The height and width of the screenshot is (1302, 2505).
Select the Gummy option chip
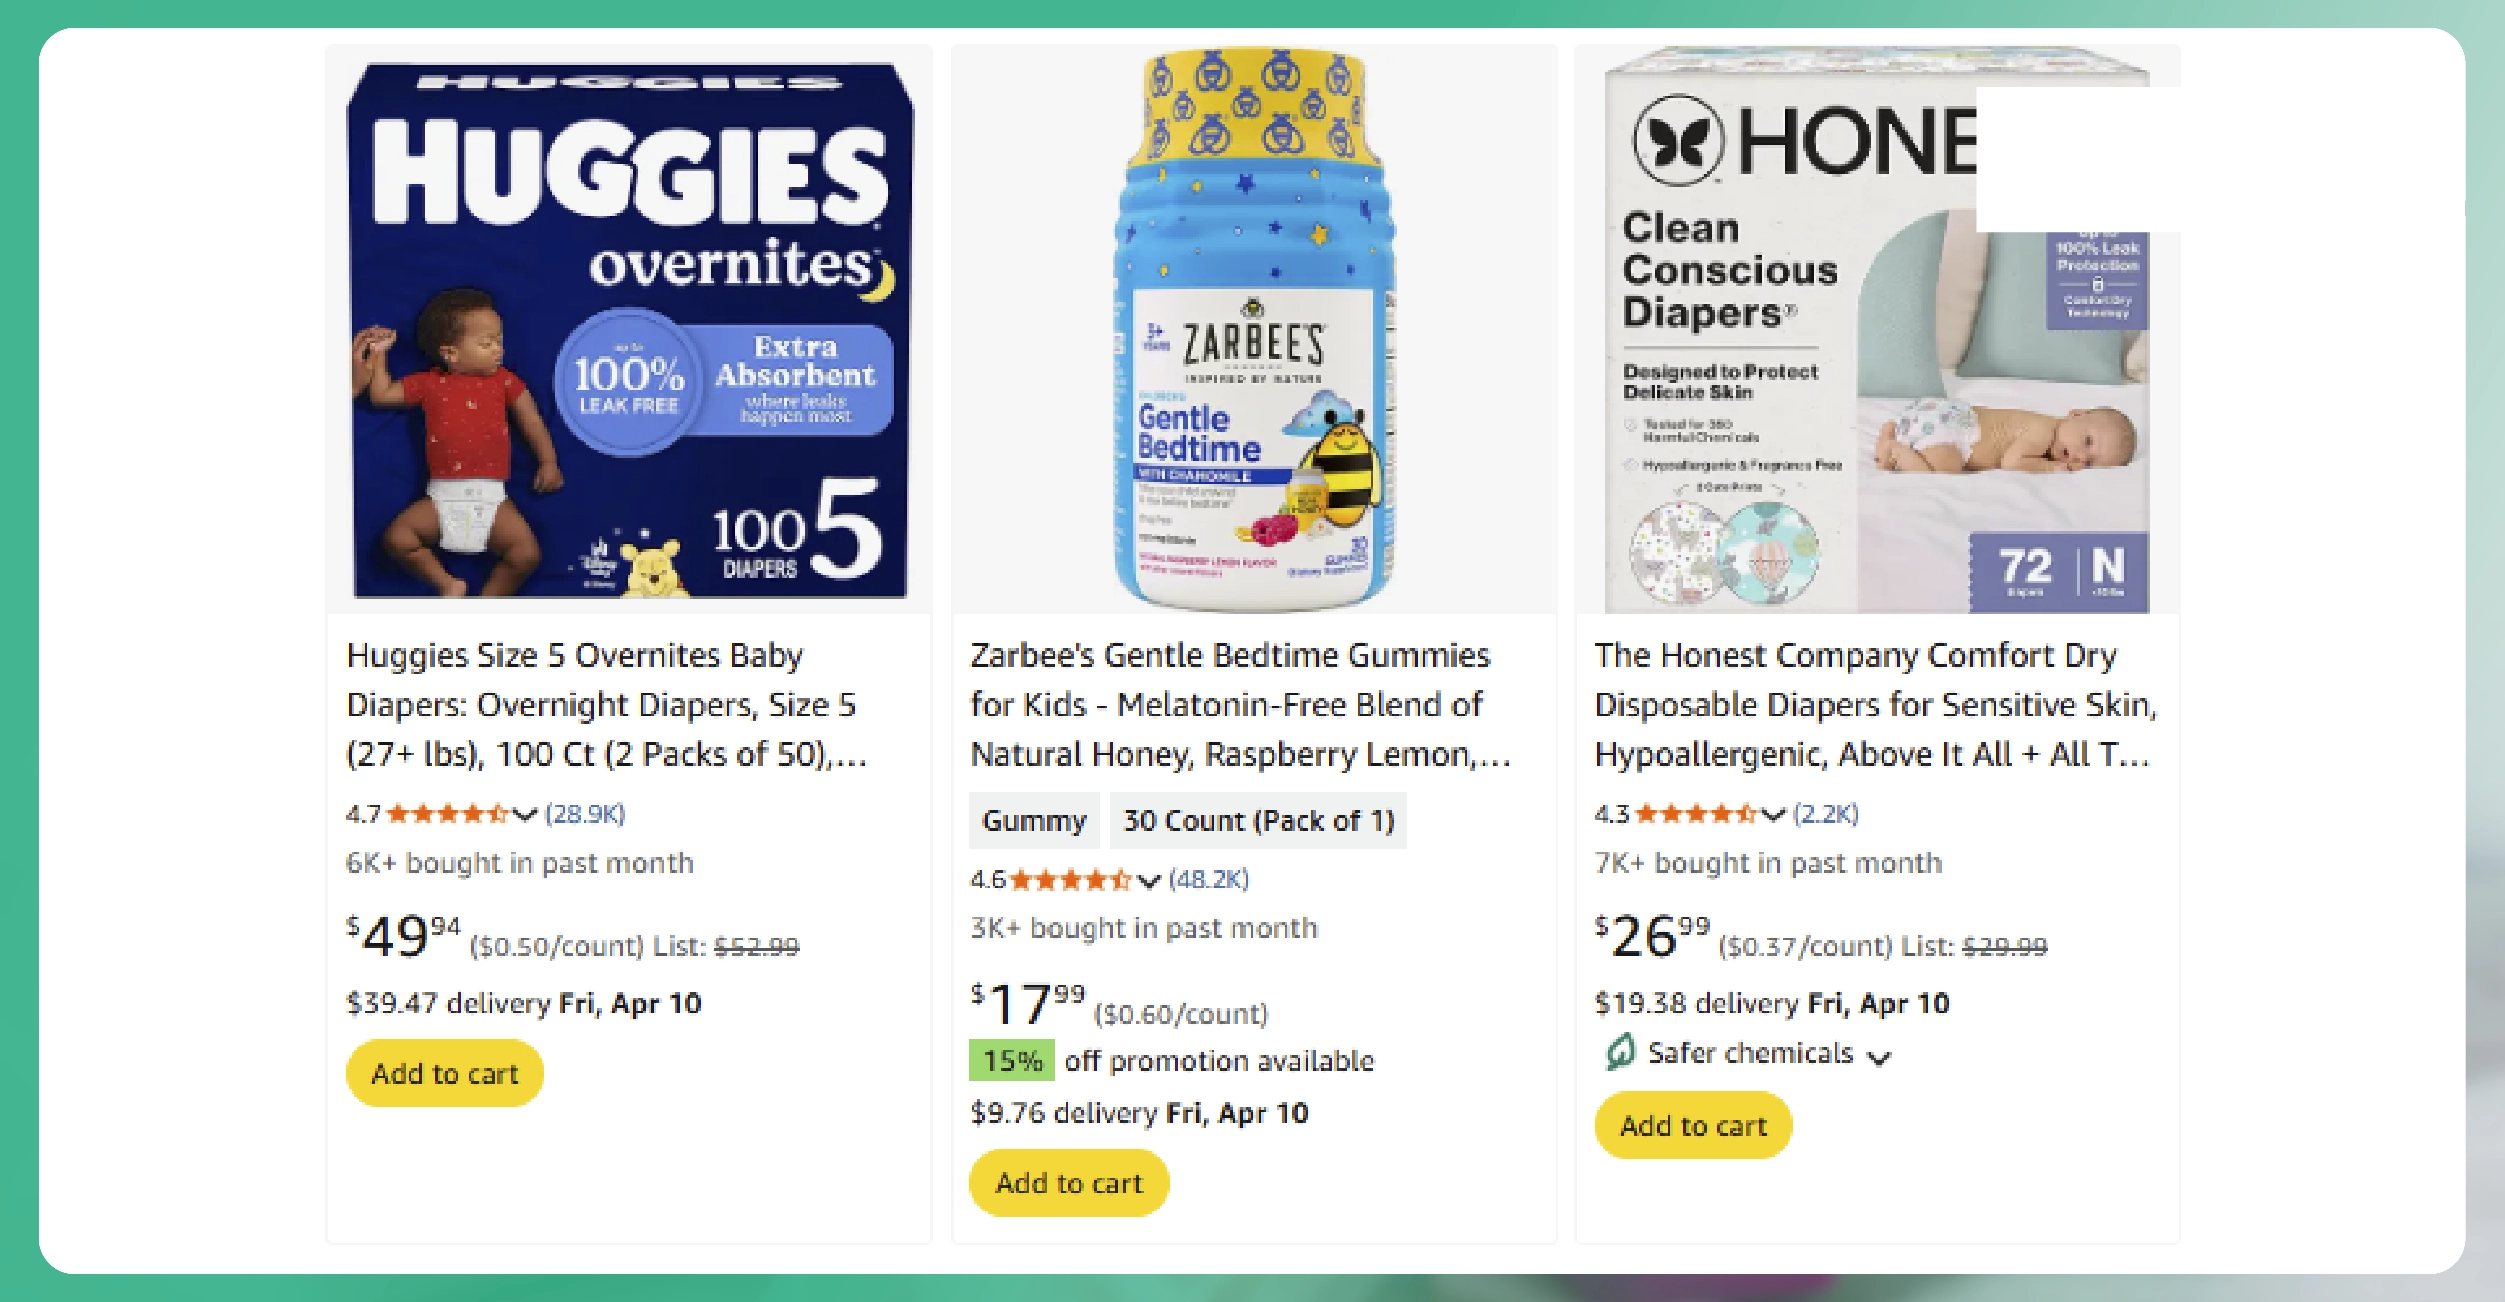(1034, 821)
